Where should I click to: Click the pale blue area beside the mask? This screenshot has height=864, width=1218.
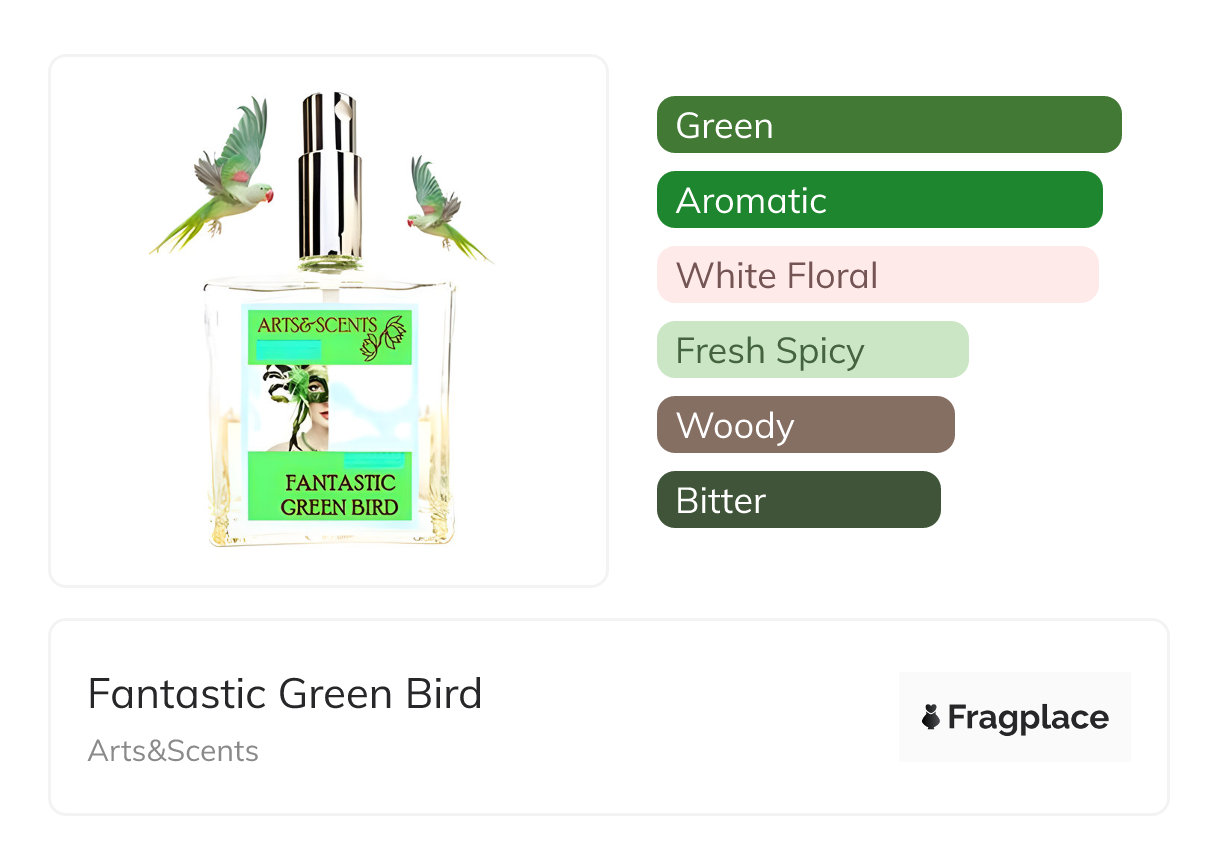pos(375,408)
